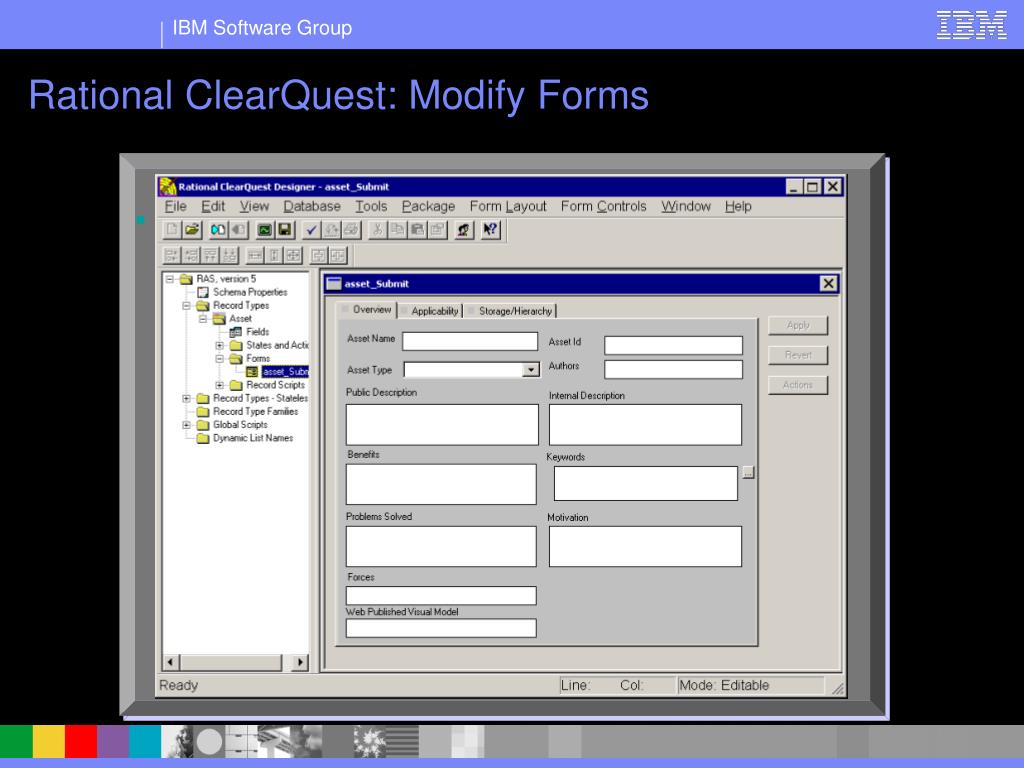Open the Package menu
Image resolution: width=1024 pixels, height=768 pixels.
tap(428, 206)
